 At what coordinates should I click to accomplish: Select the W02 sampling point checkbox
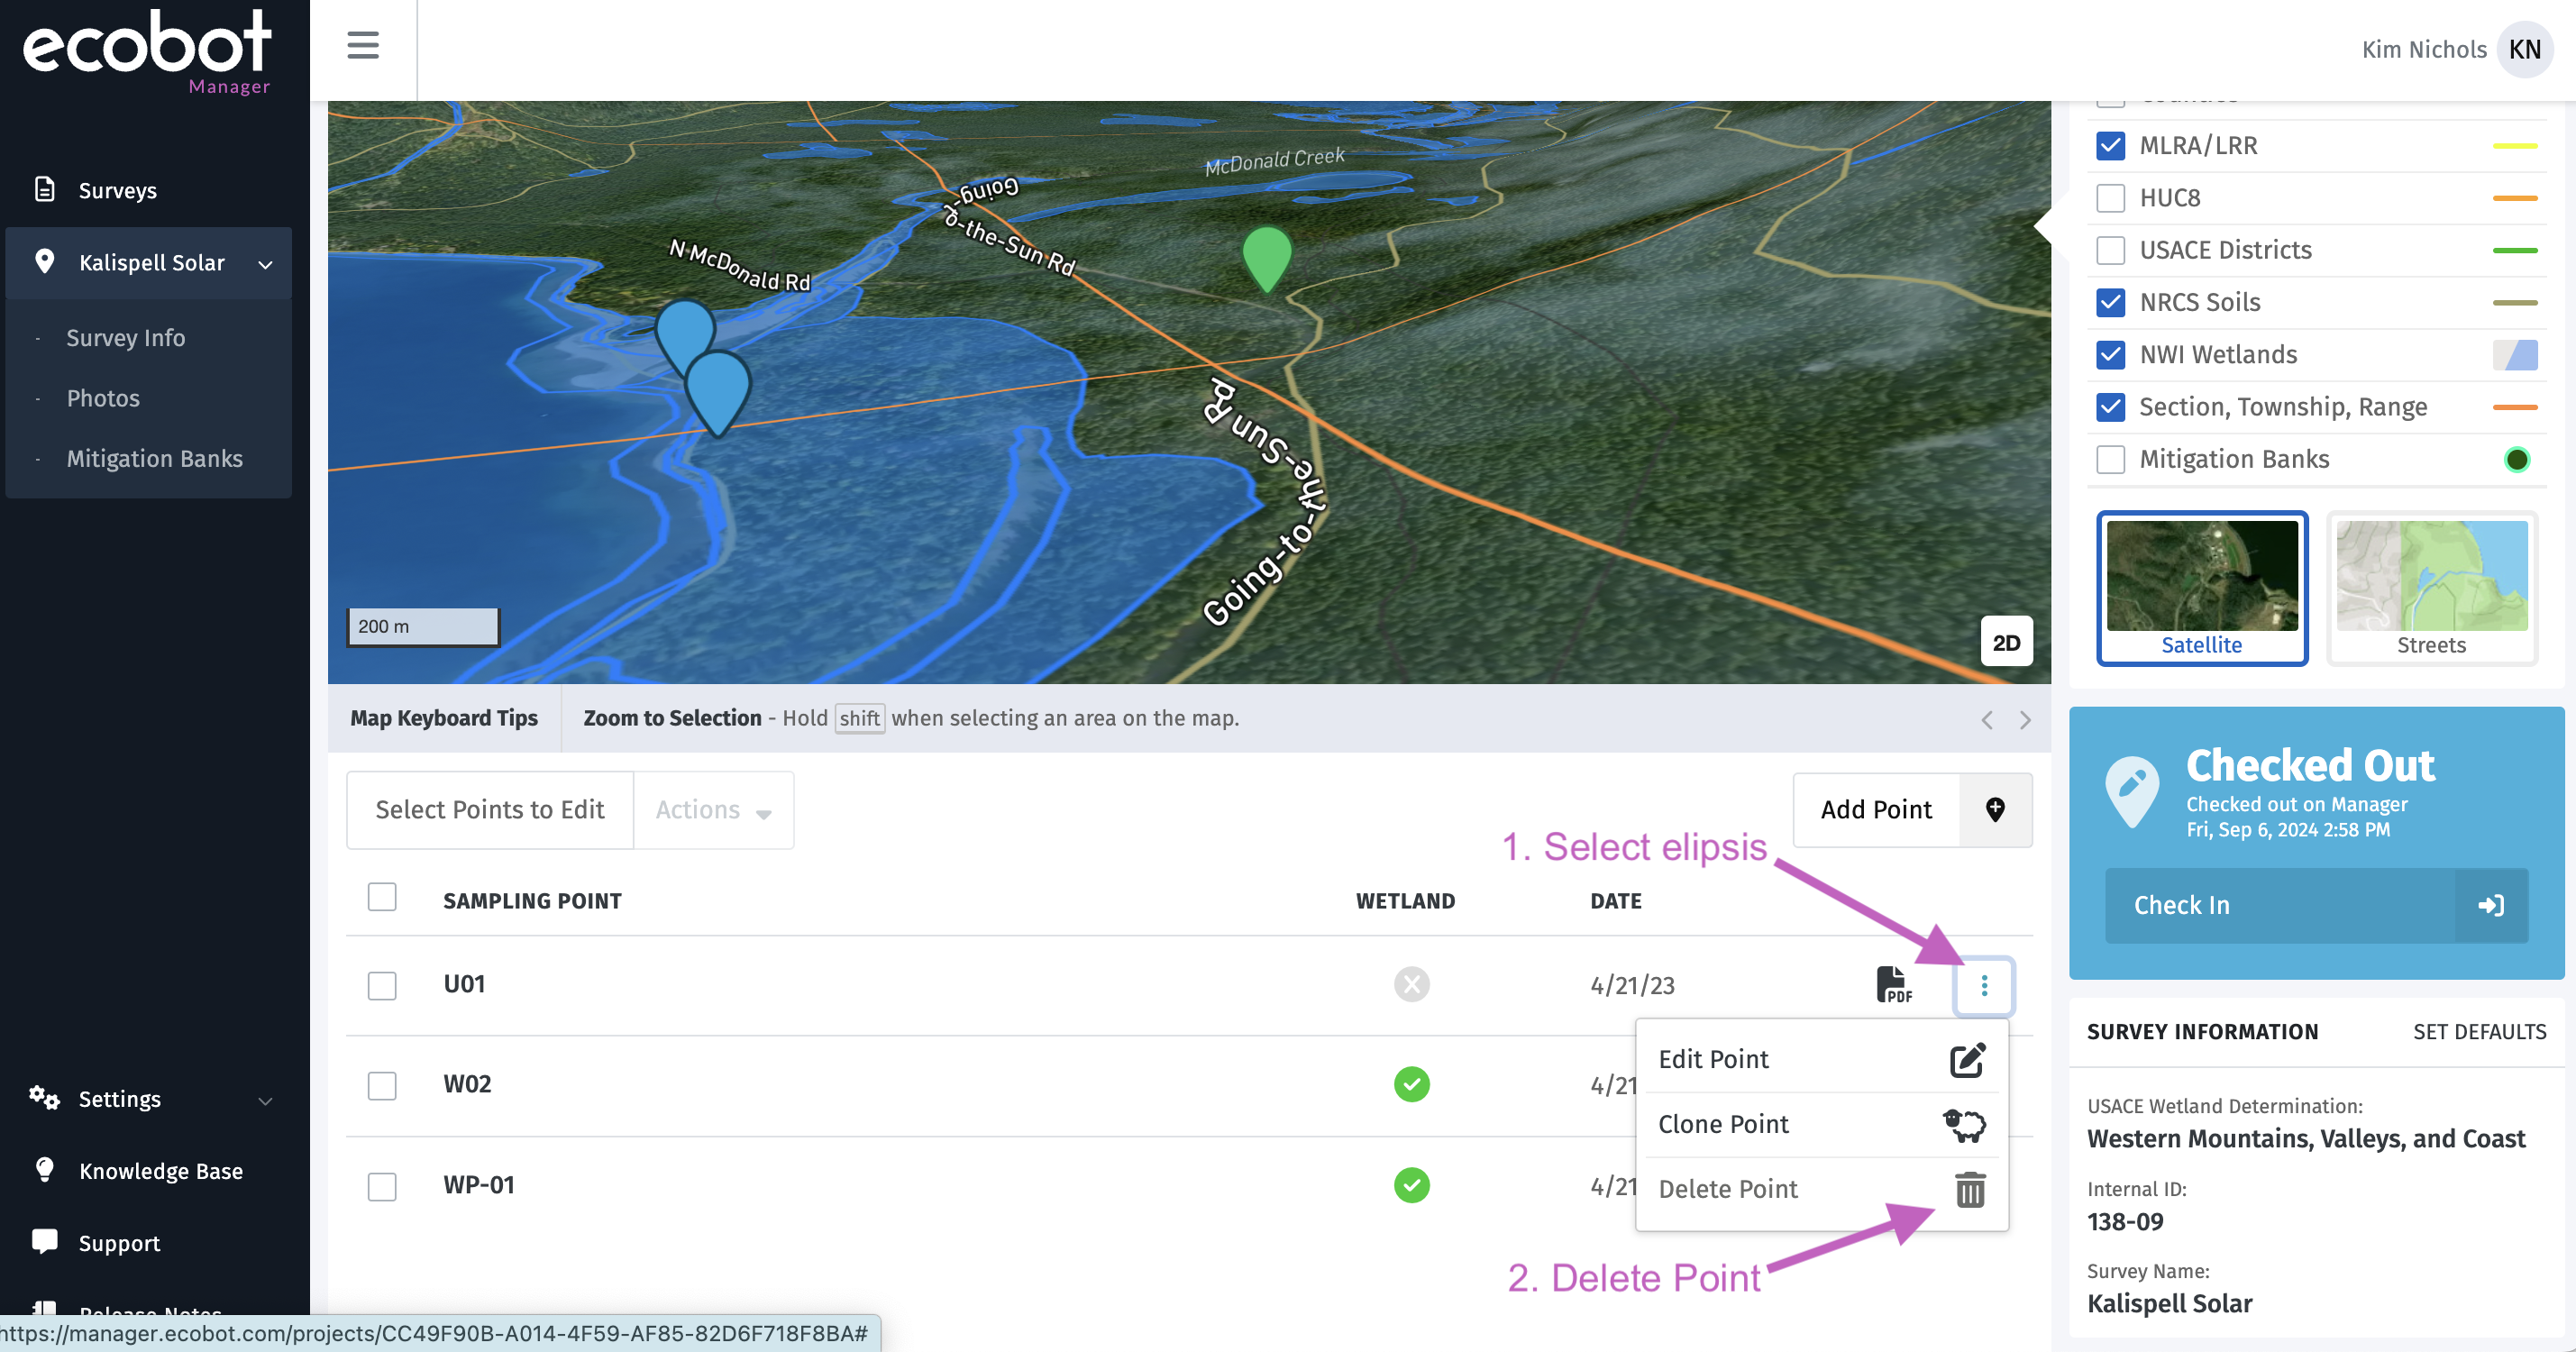click(382, 1086)
